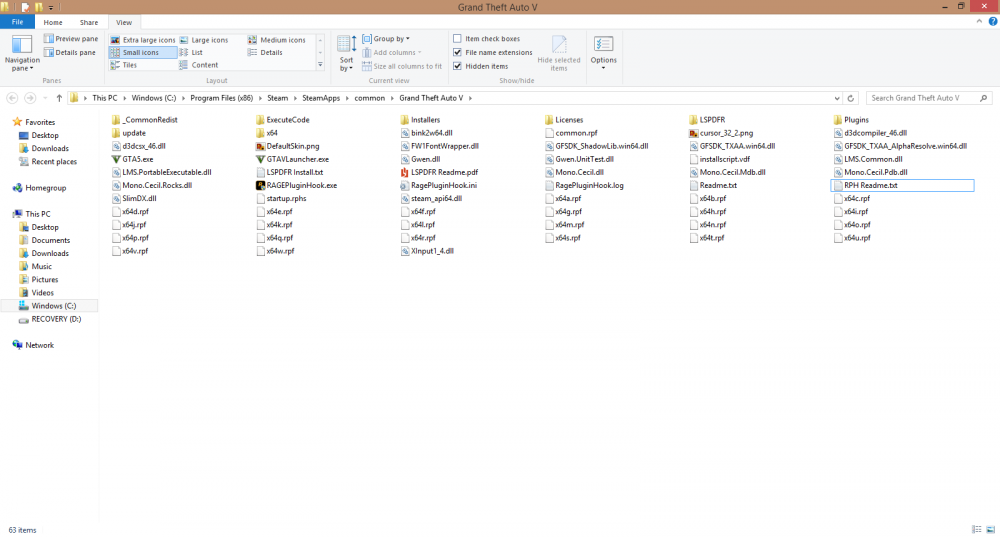The height and width of the screenshot is (537, 1000).
Task: Open Music under This PC
Action: (41, 267)
